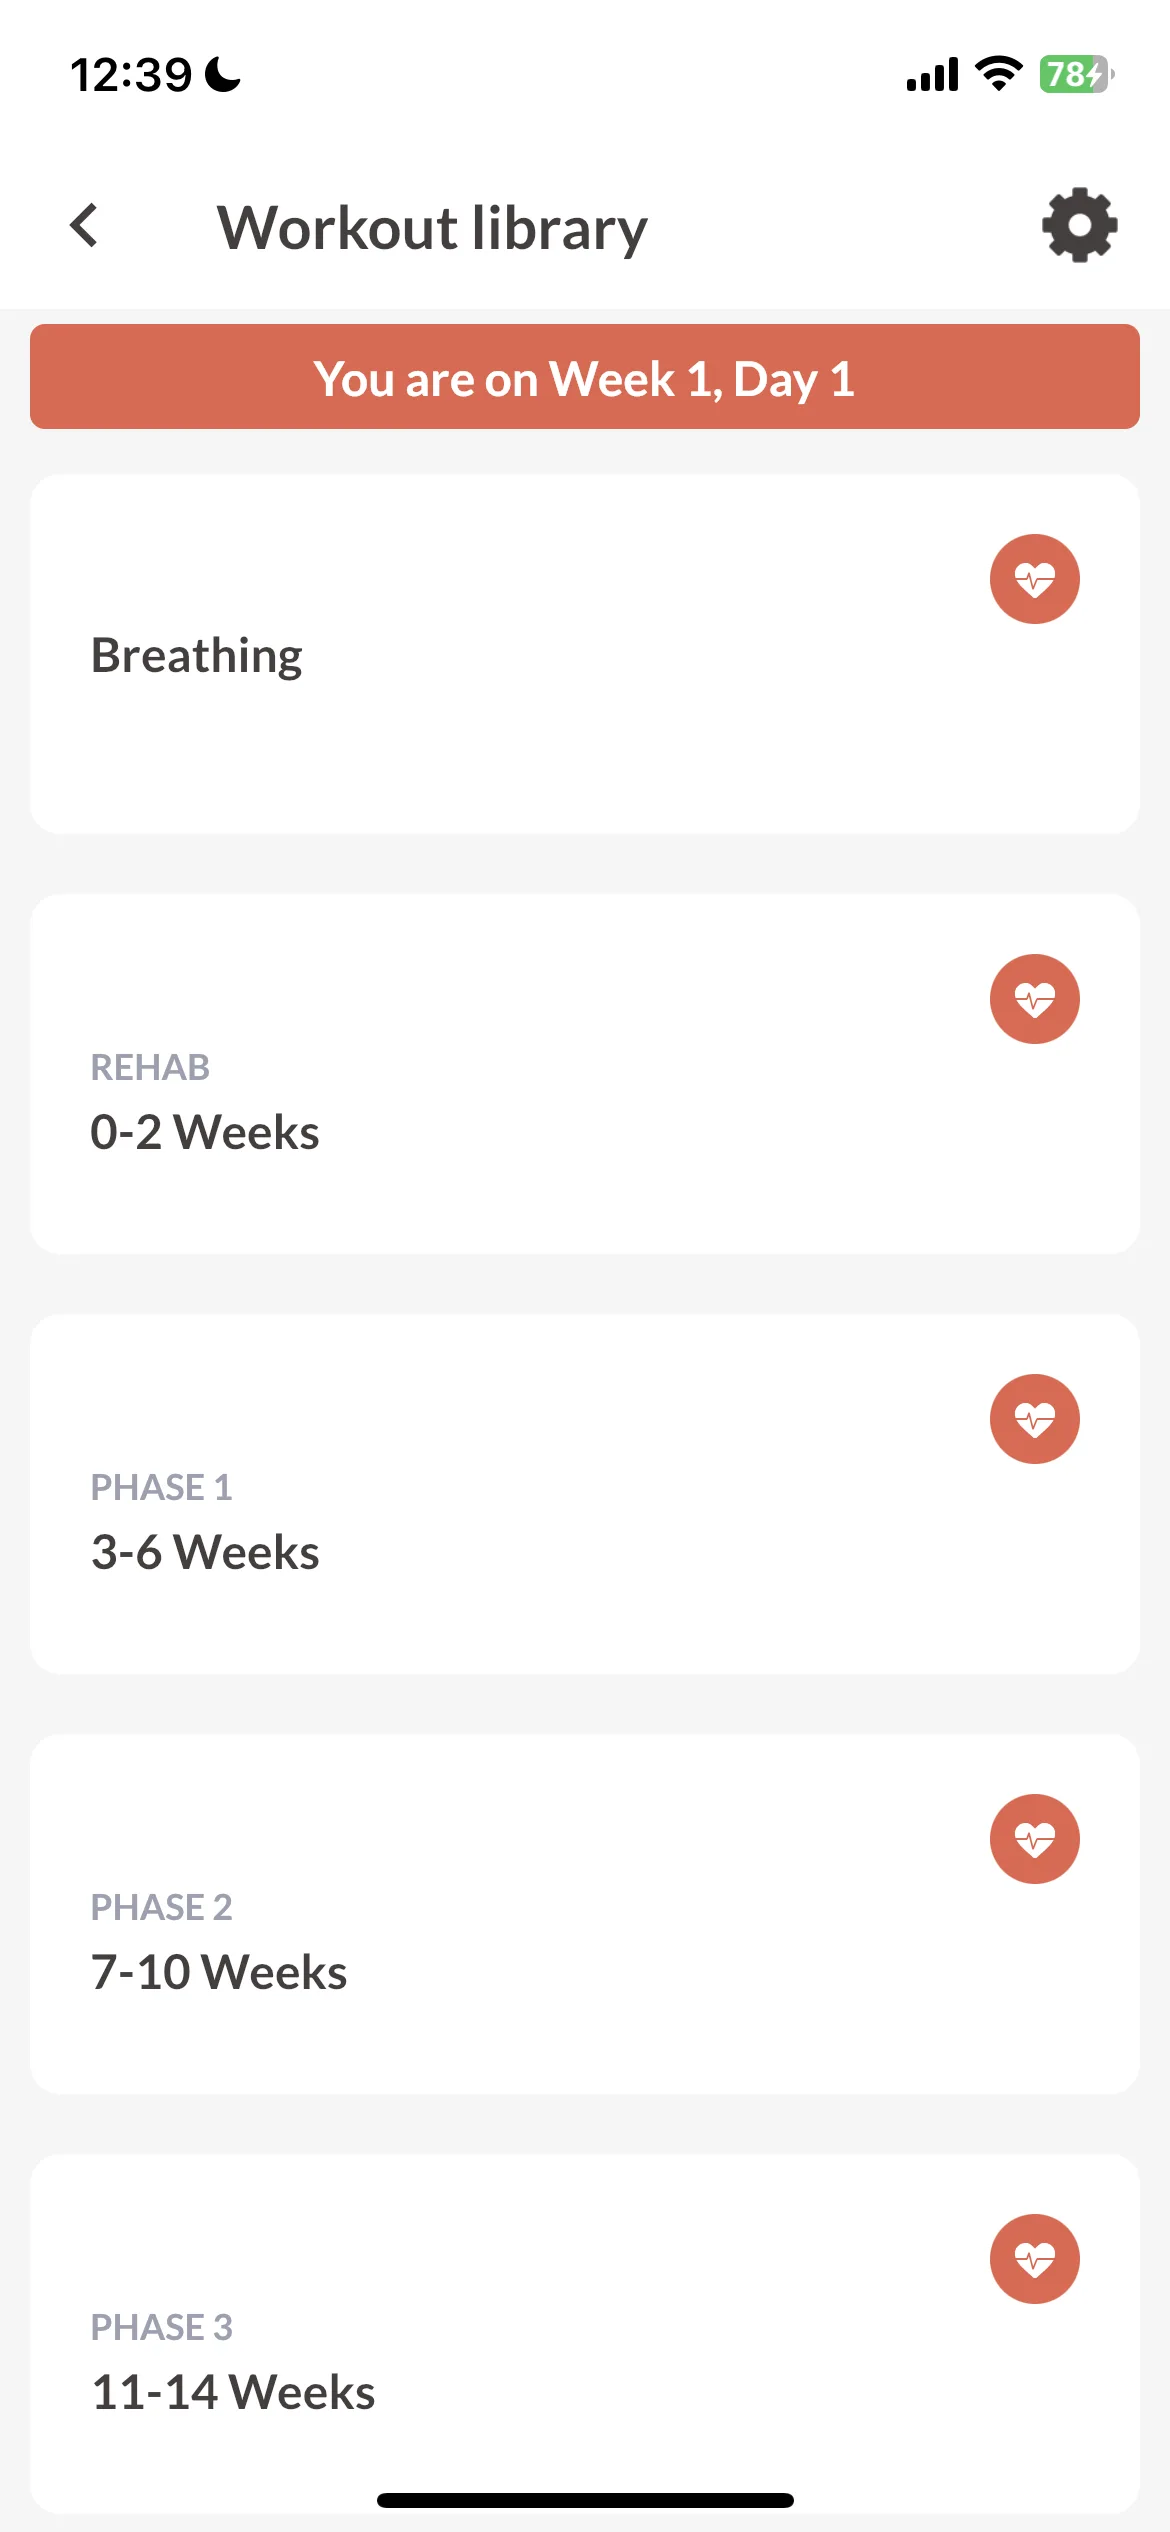Tap the home indicator bar
1170x2532 pixels.
tap(585, 2500)
